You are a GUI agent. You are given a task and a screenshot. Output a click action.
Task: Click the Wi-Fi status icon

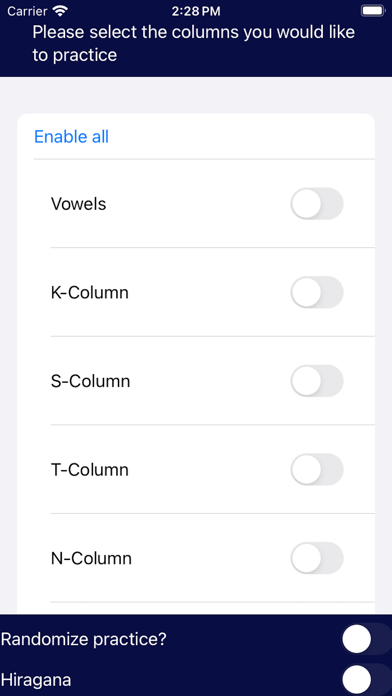[59, 11]
